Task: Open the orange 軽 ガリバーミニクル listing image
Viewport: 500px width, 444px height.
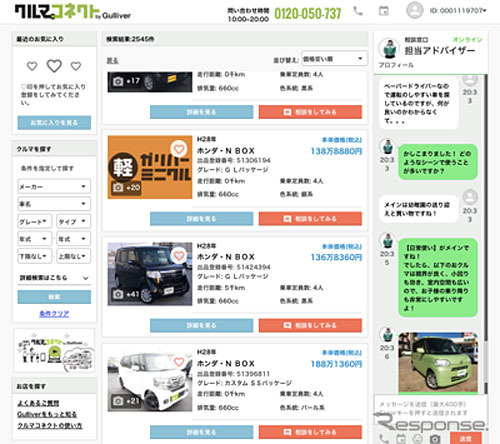Action: click(150, 167)
